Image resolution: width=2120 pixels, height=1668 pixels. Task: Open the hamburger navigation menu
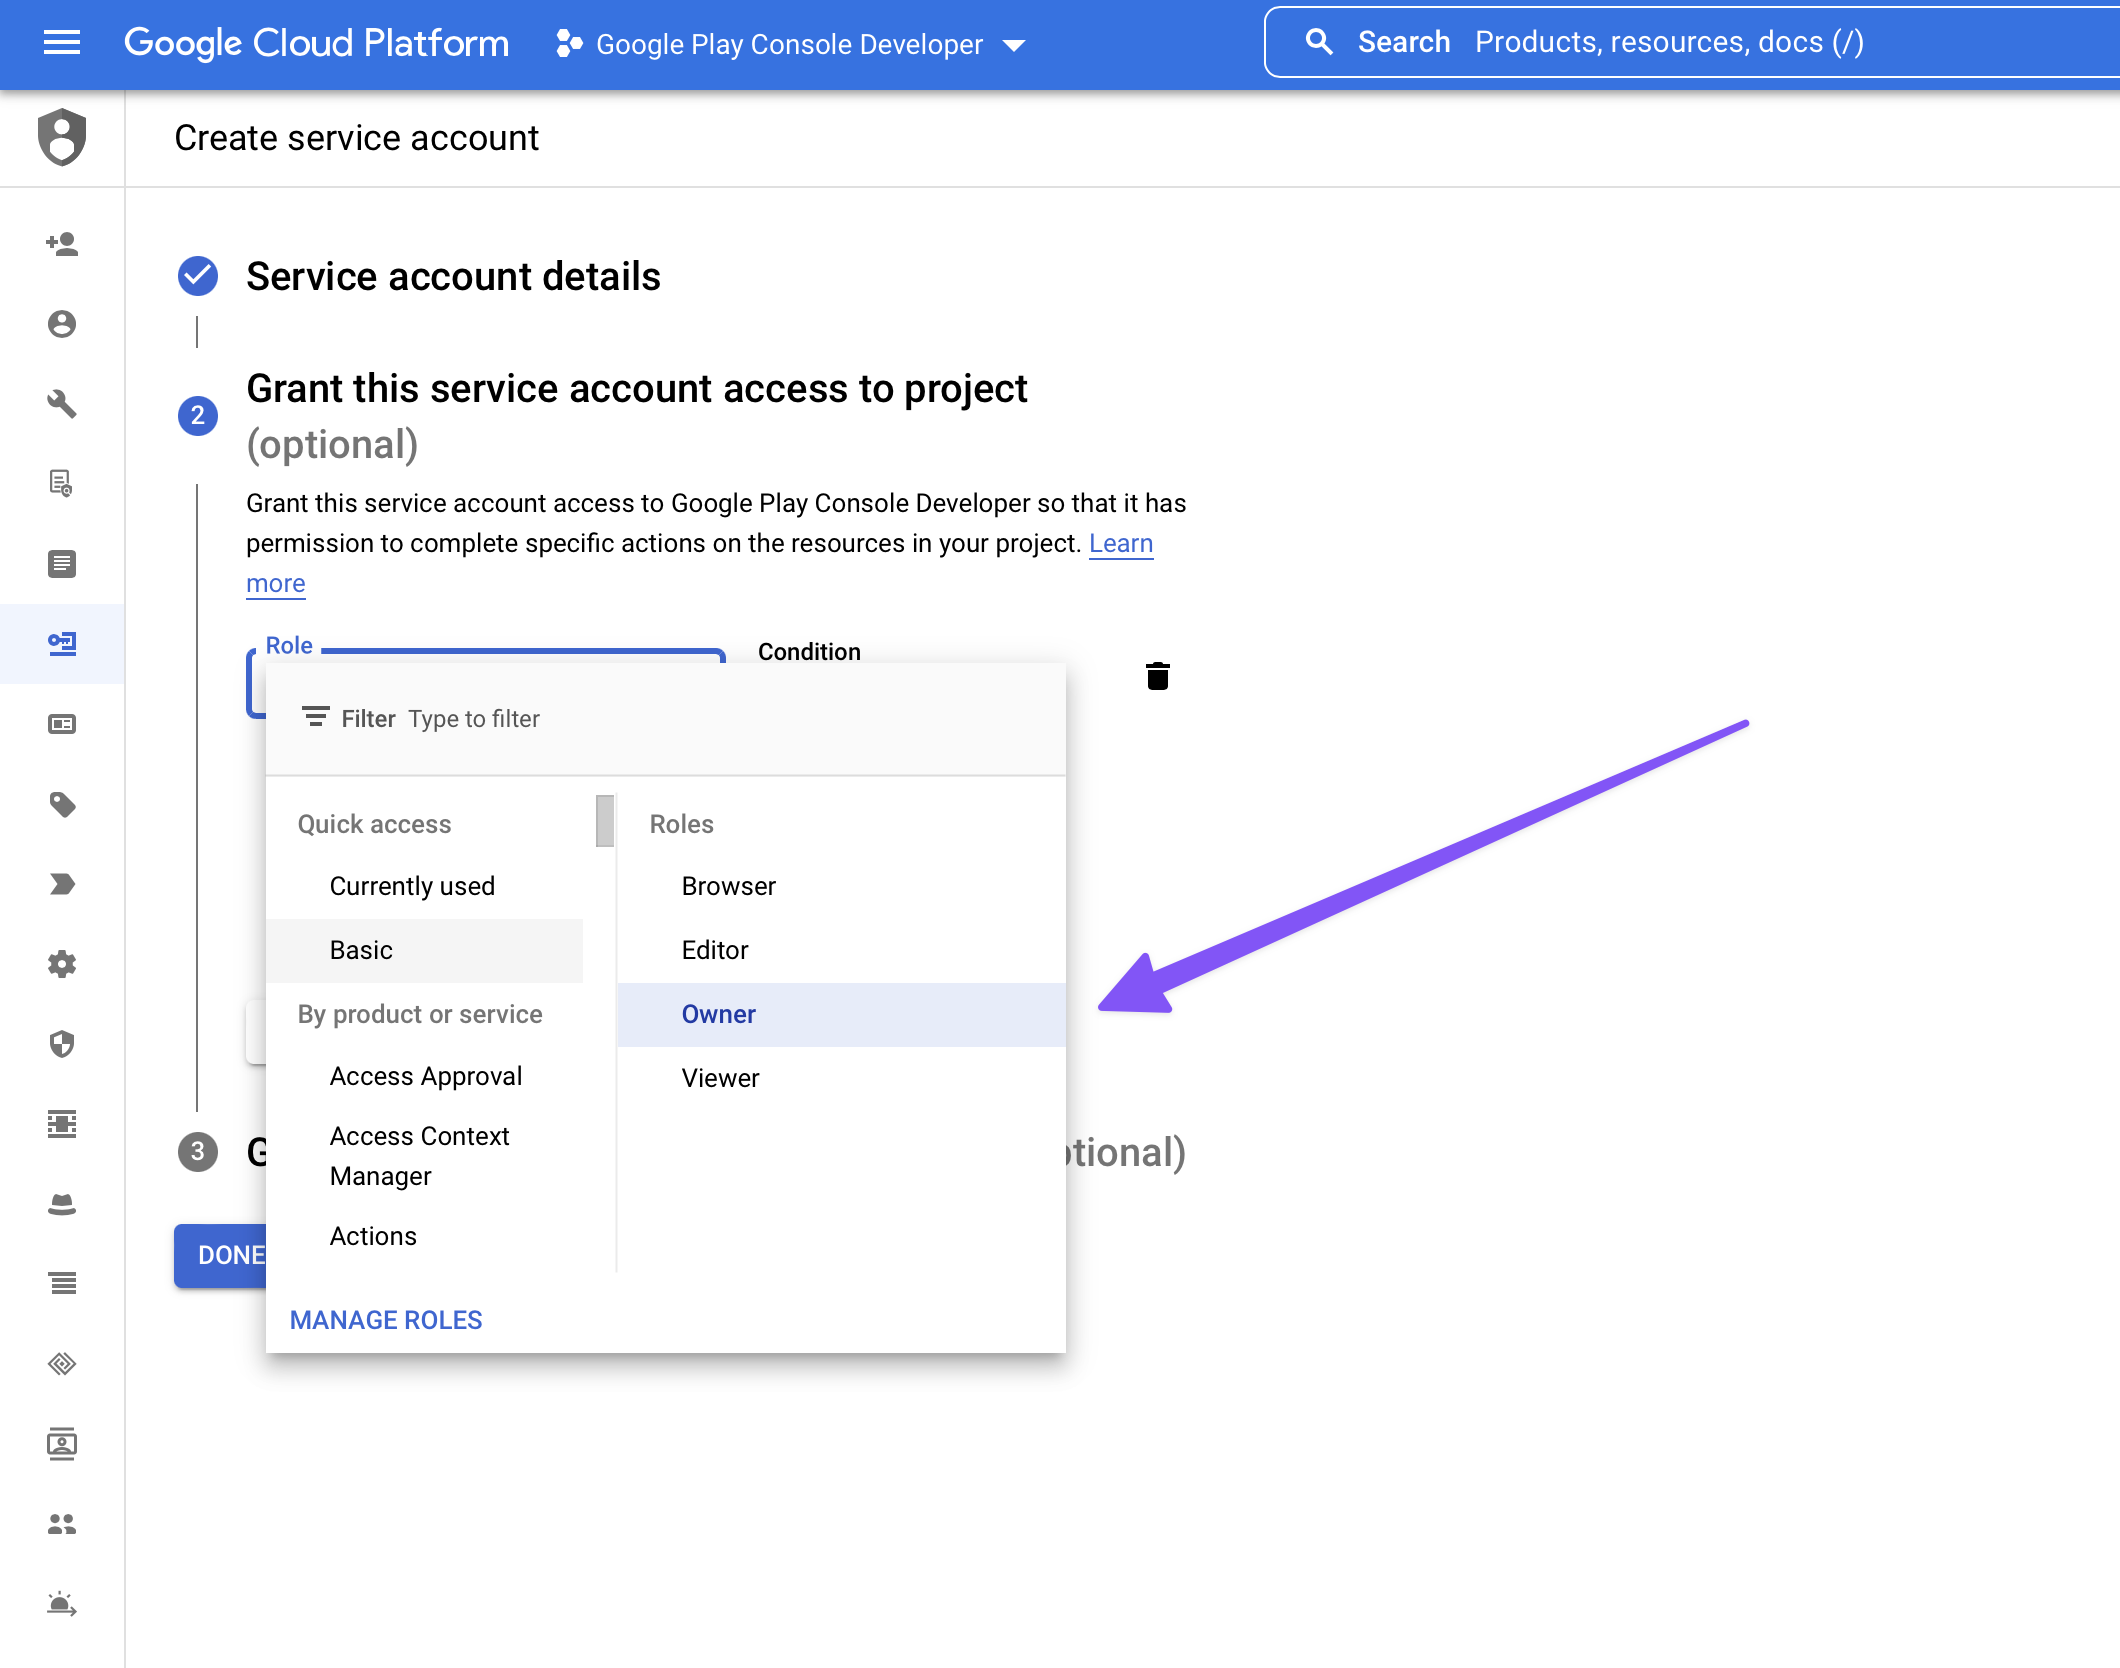pyautogui.click(x=62, y=42)
